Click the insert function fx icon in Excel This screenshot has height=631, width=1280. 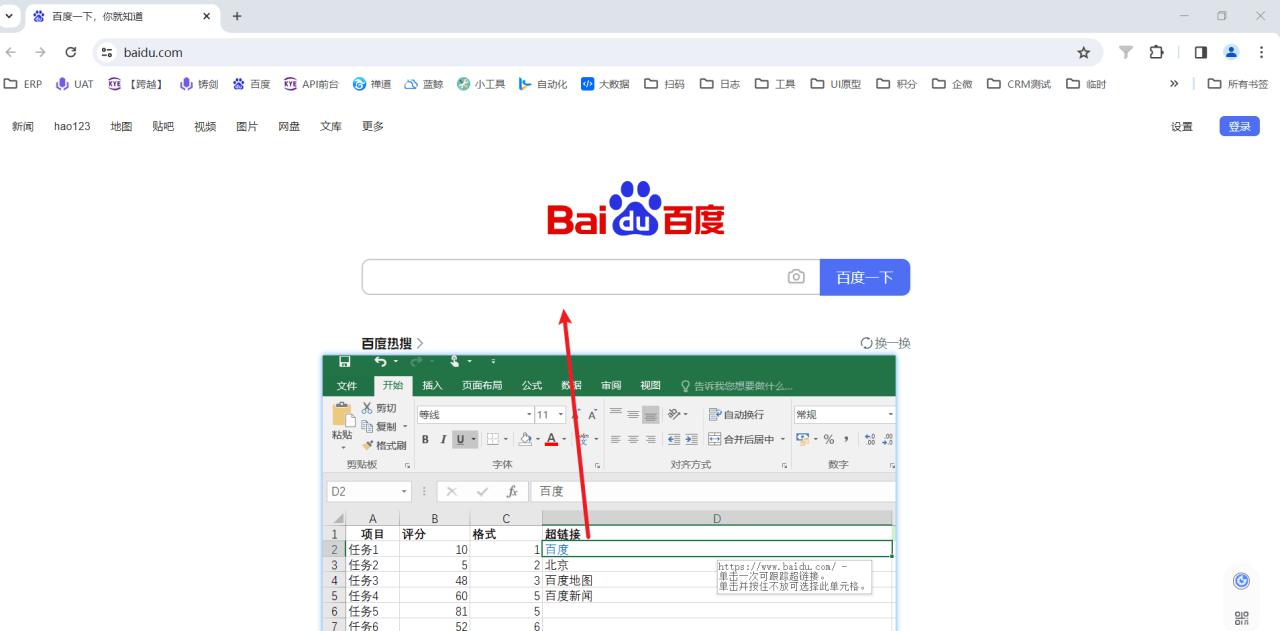tap(512, 492)
